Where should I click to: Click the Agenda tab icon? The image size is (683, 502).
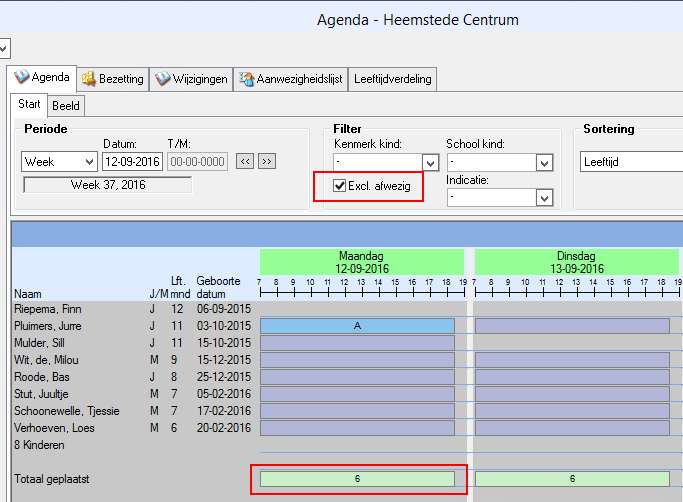click(x=21, y=79)
